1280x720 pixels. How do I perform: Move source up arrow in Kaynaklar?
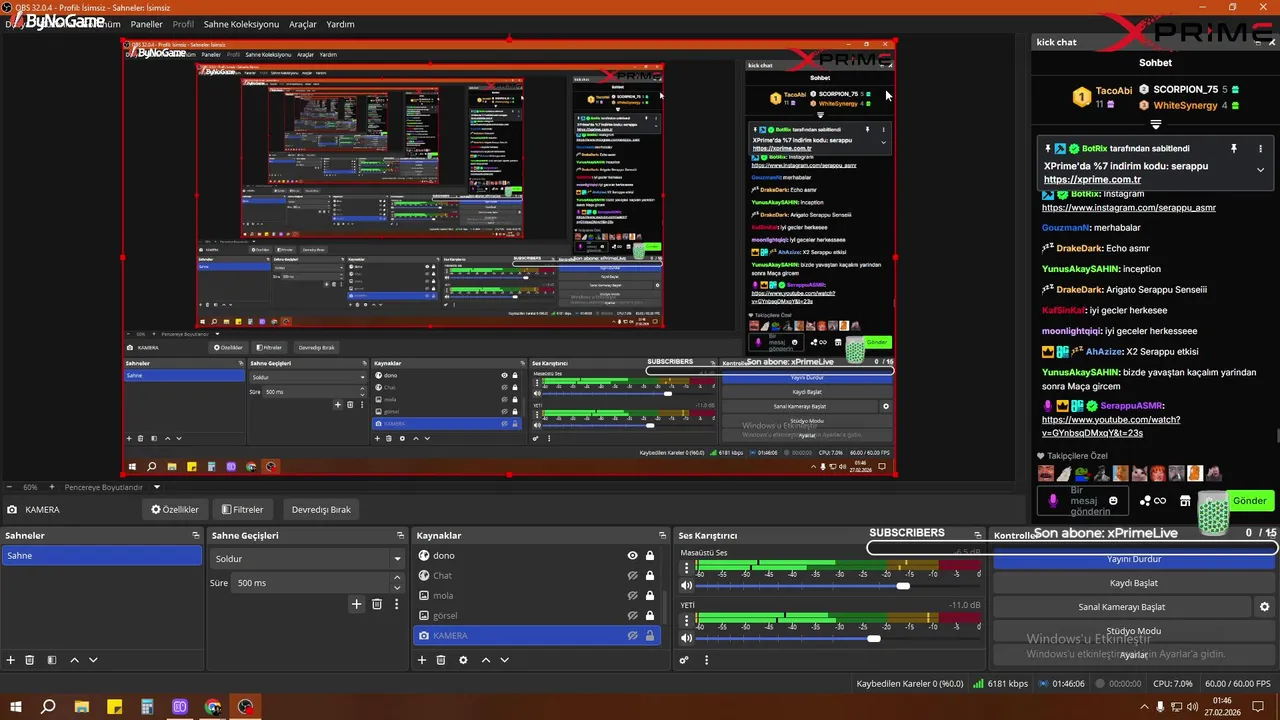(x=486, y=660)
